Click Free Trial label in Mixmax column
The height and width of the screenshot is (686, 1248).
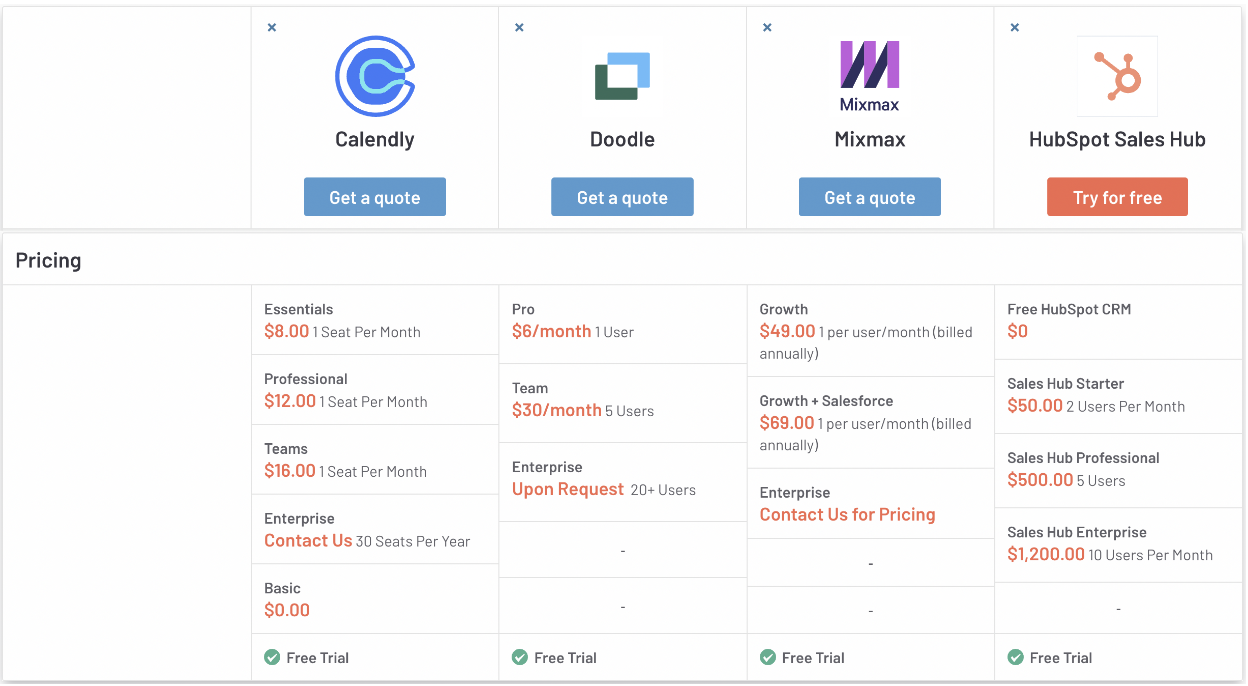click(x=813, y=657)
